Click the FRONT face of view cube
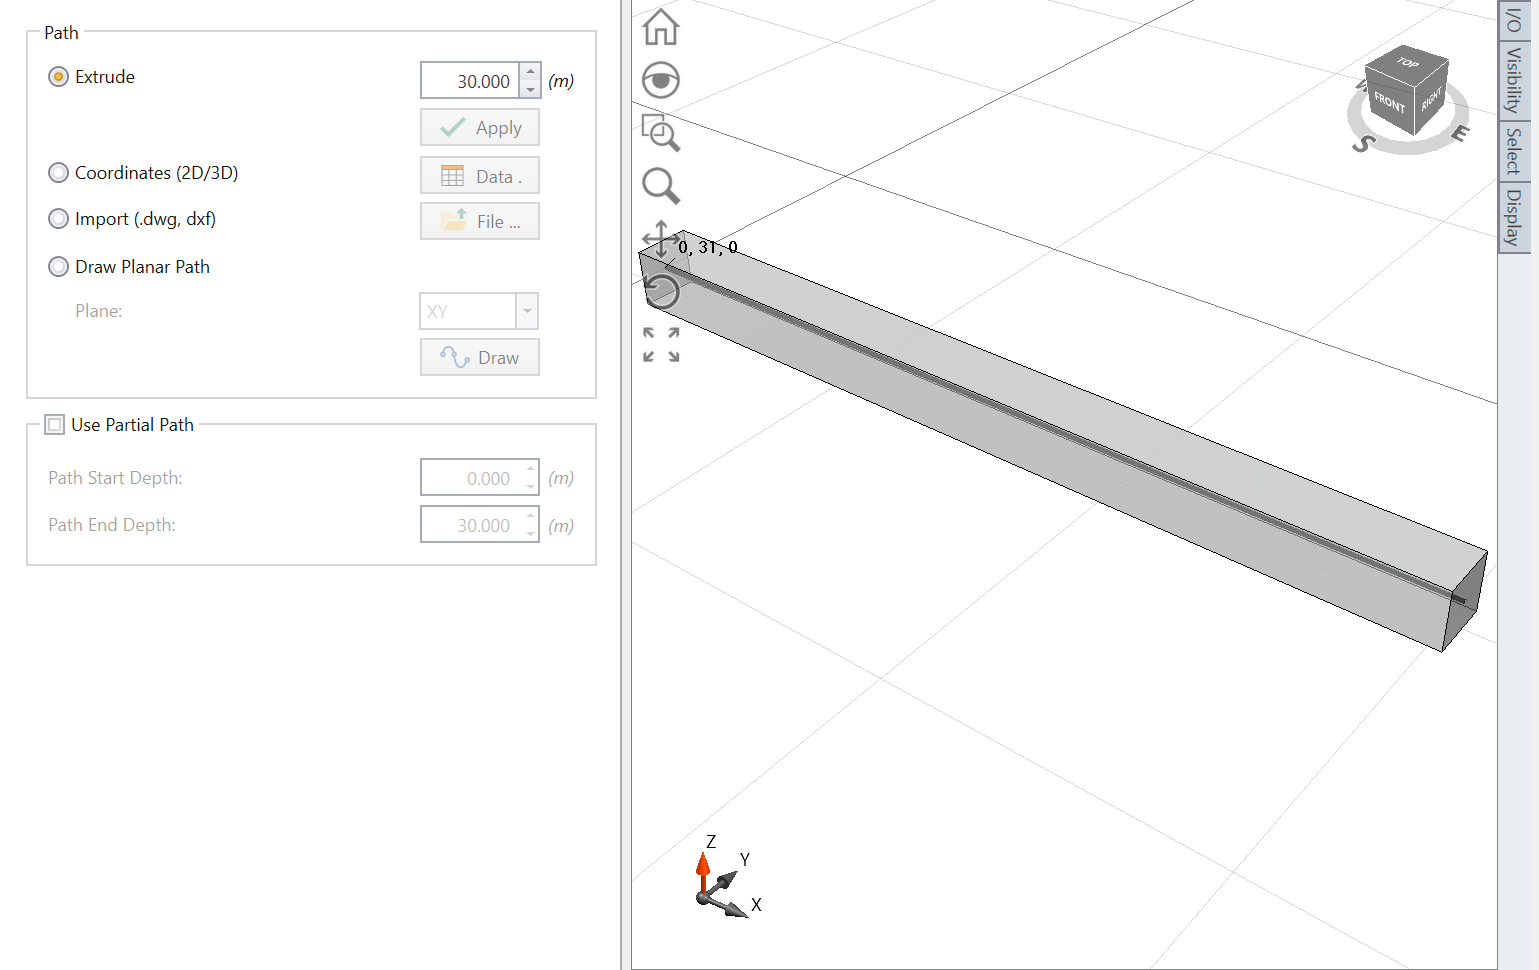 pos(1389,102)
